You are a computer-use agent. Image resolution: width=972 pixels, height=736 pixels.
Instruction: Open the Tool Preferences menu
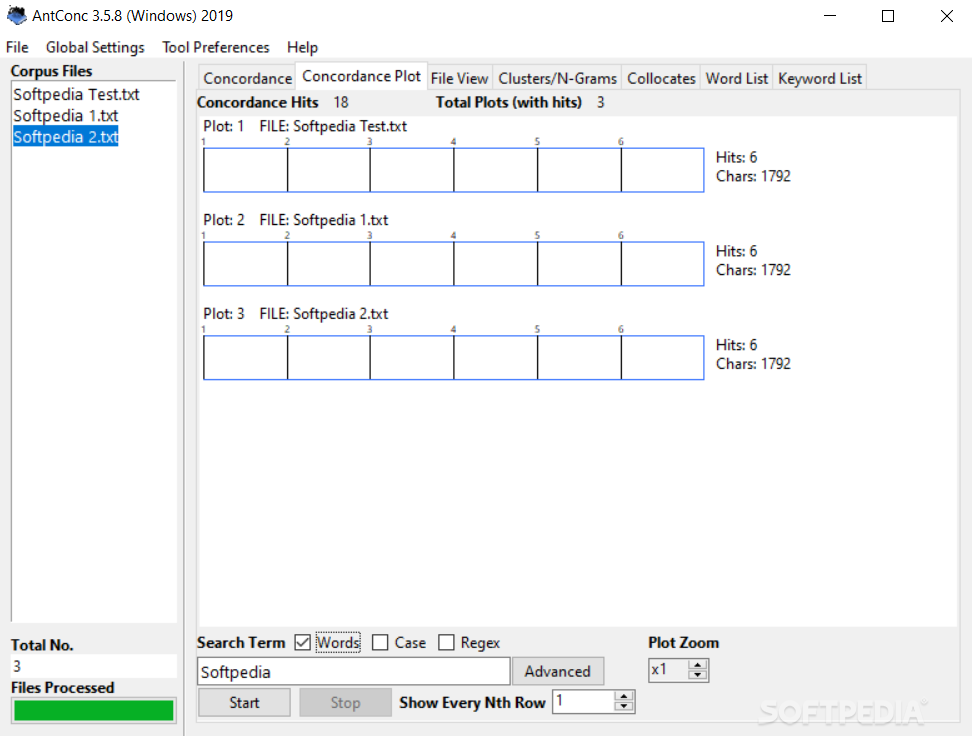click(x=216, y=47)
